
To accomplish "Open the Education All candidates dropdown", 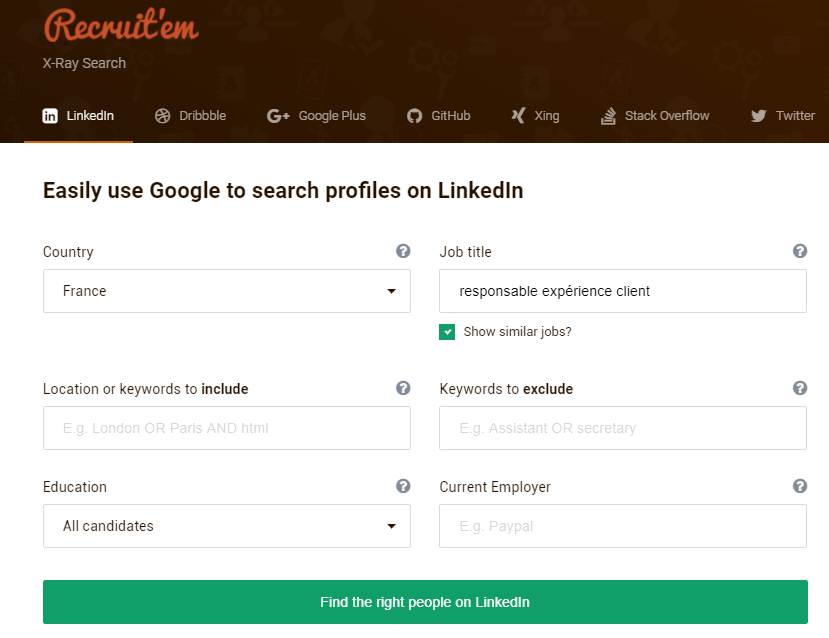I will tap(227, 526).
